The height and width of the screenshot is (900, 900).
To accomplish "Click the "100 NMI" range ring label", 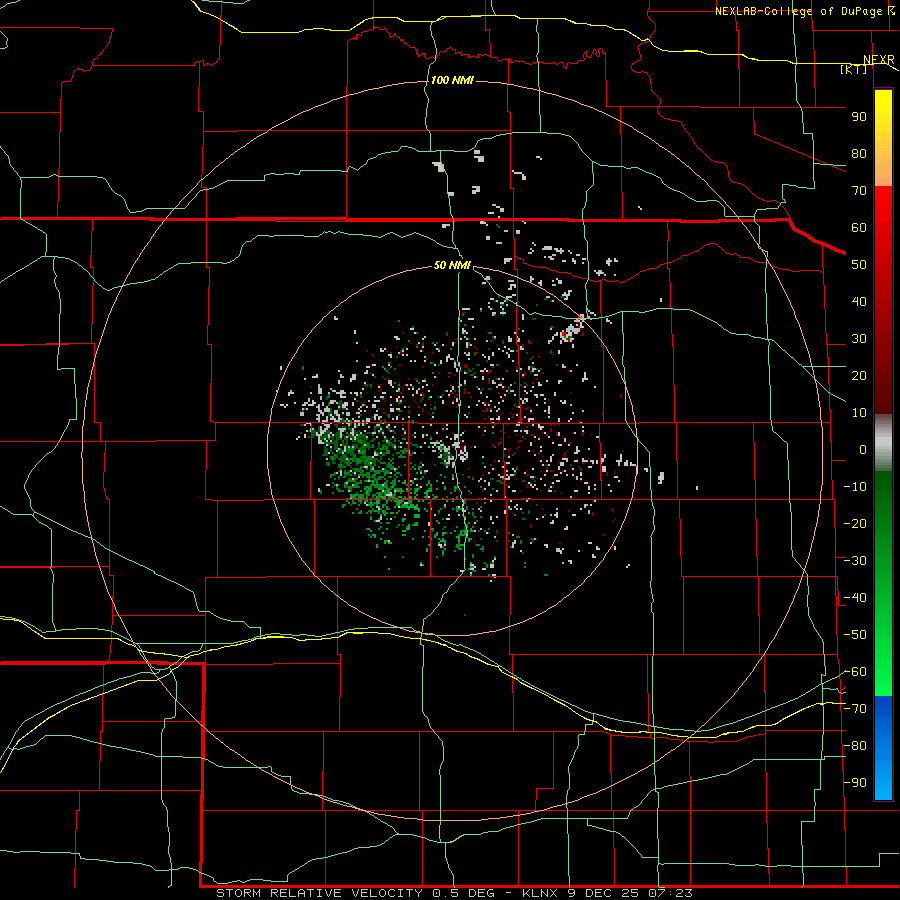I will [x=452, y=80].
